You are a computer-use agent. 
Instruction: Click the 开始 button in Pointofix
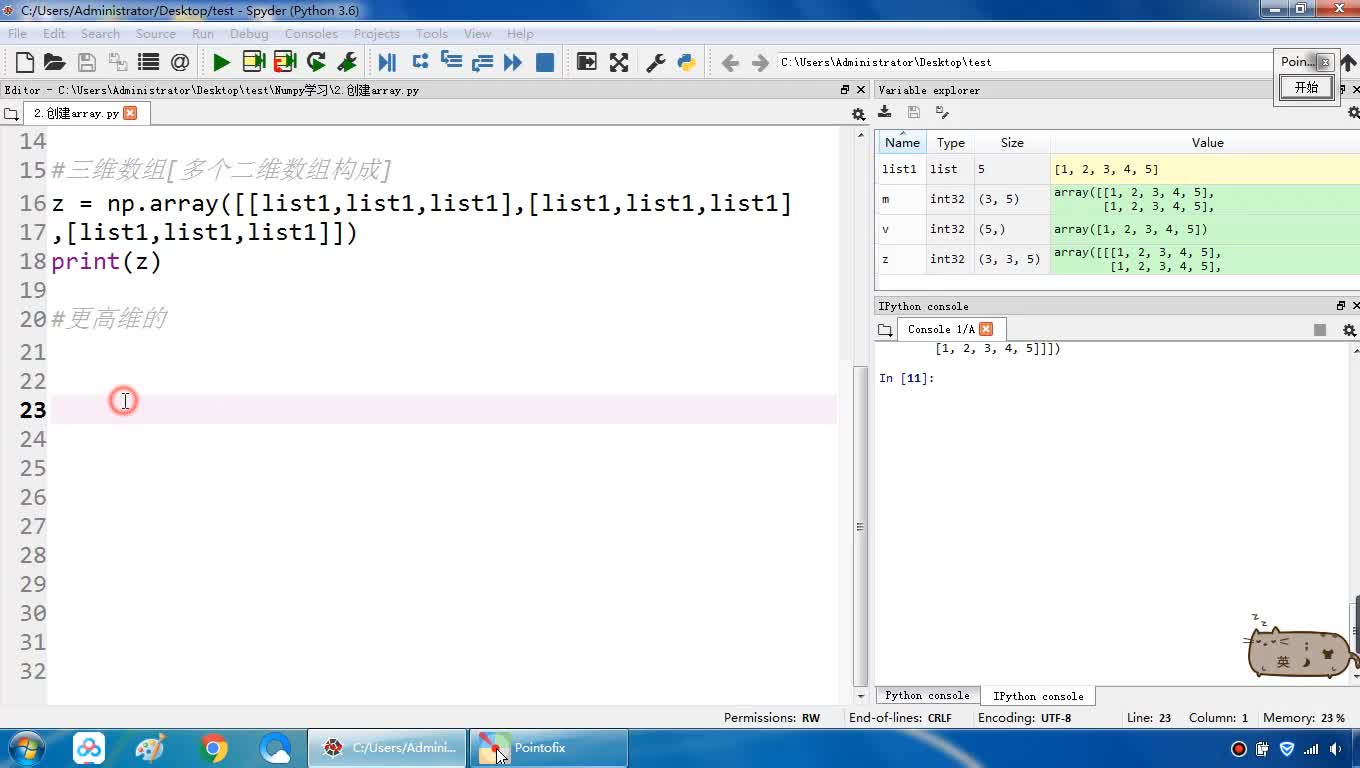tap(1306, 87)
